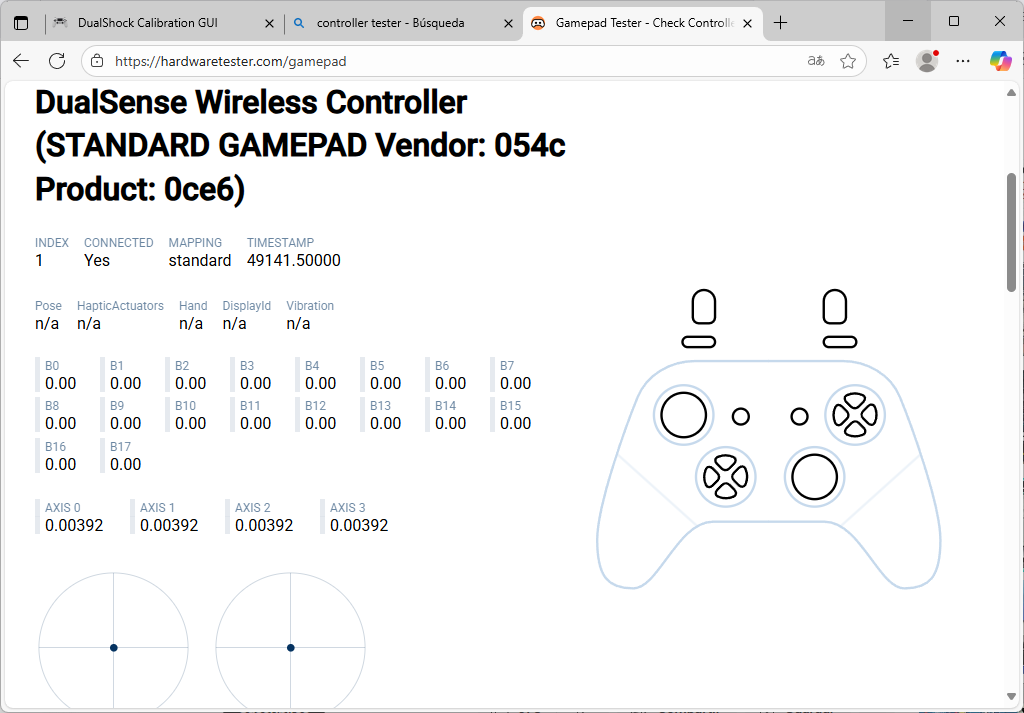Click the left stick axis circle dot
The image size is (1024, 713).
click(114, 648)
